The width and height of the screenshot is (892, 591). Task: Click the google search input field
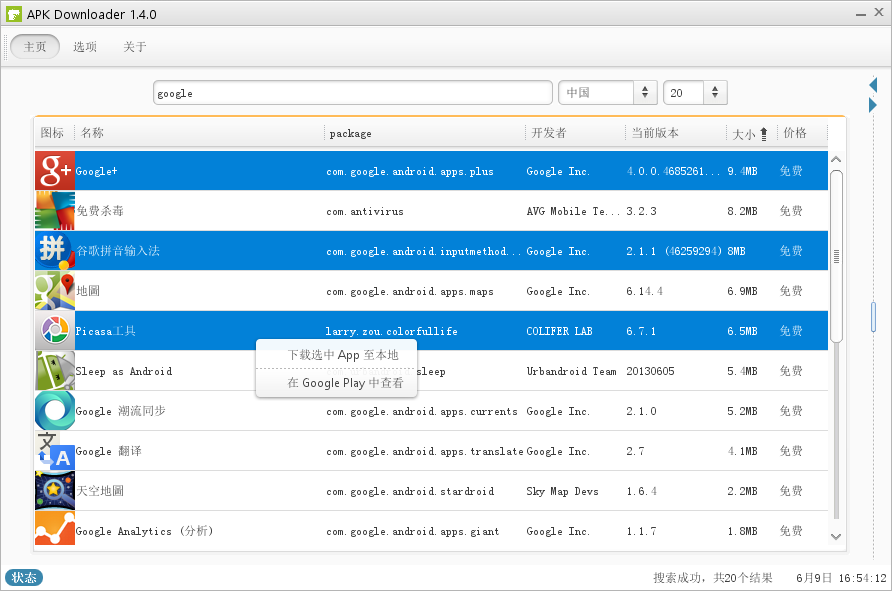[x=353, y=93]
